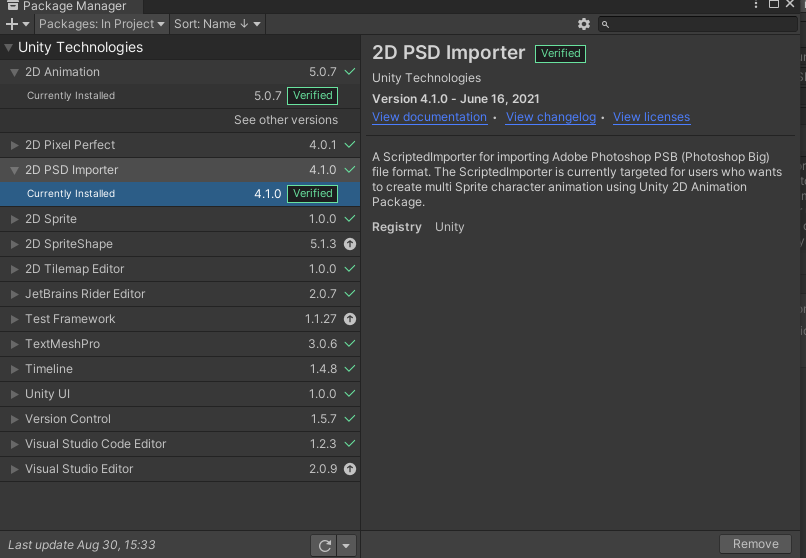
Task: Expand the 2D Pixel Perfect package entry
Action: tap(14, 145)
